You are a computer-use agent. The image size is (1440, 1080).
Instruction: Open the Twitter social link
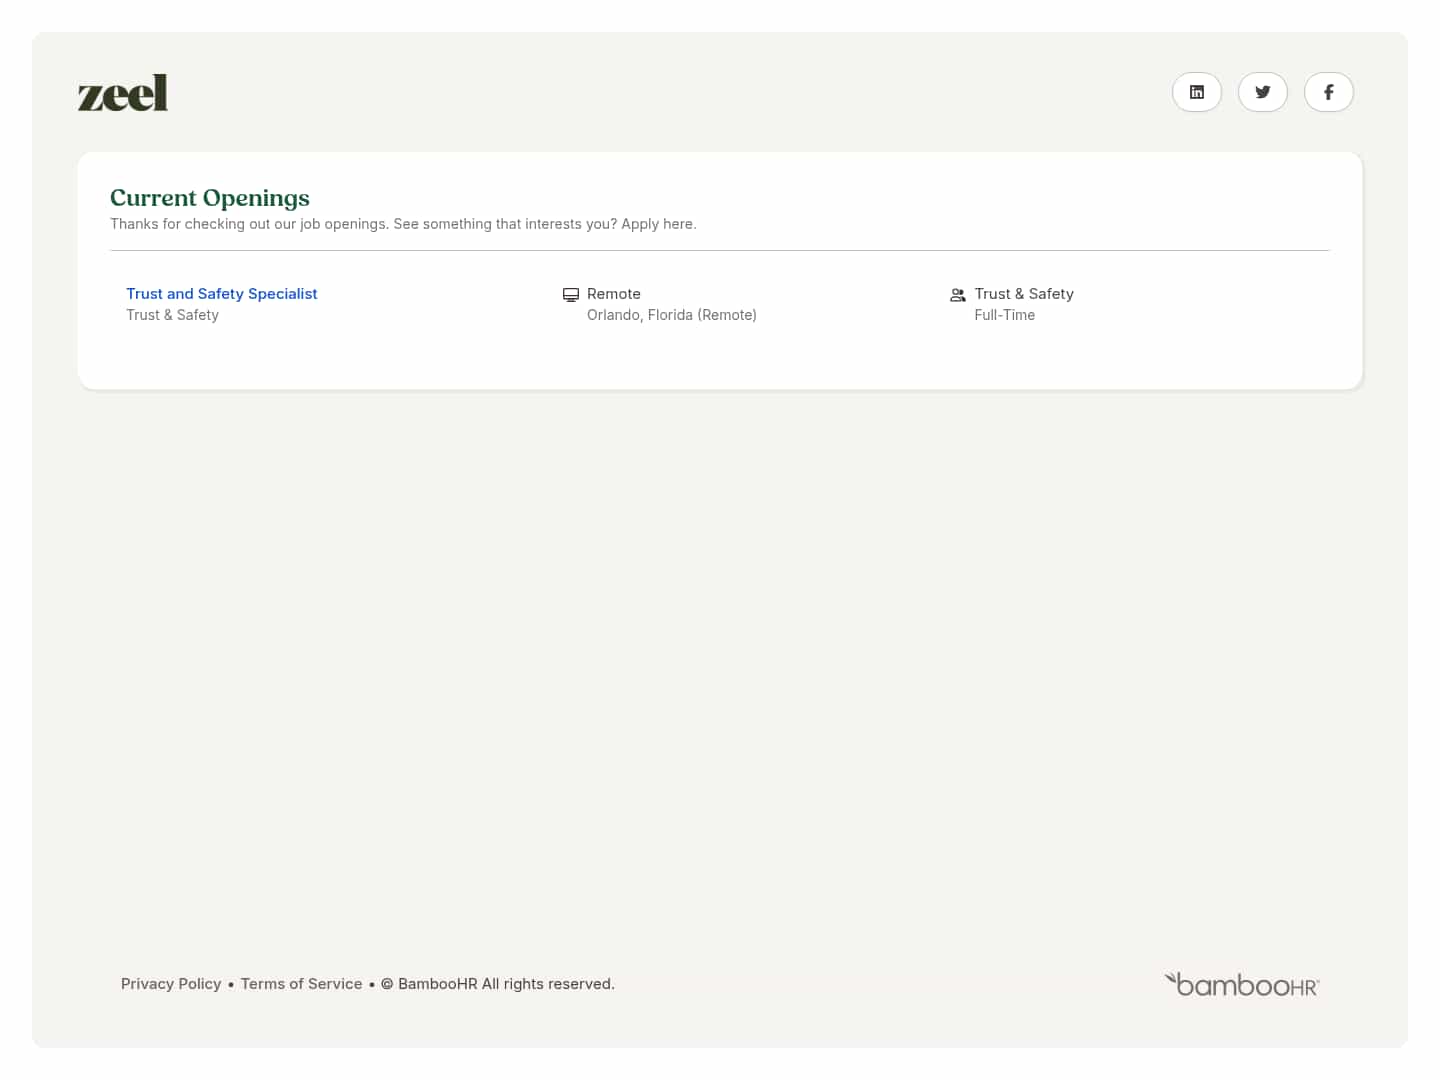(1263, 92)
